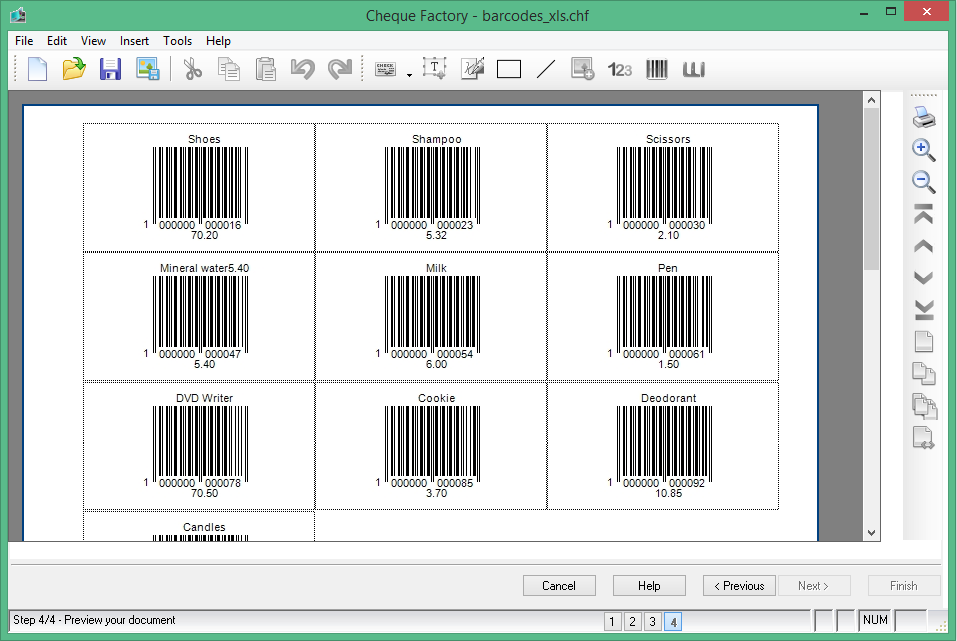This screenshot has width=957, height=641.
Task: Go back with the Previous button
Action: tap(739, 585)
